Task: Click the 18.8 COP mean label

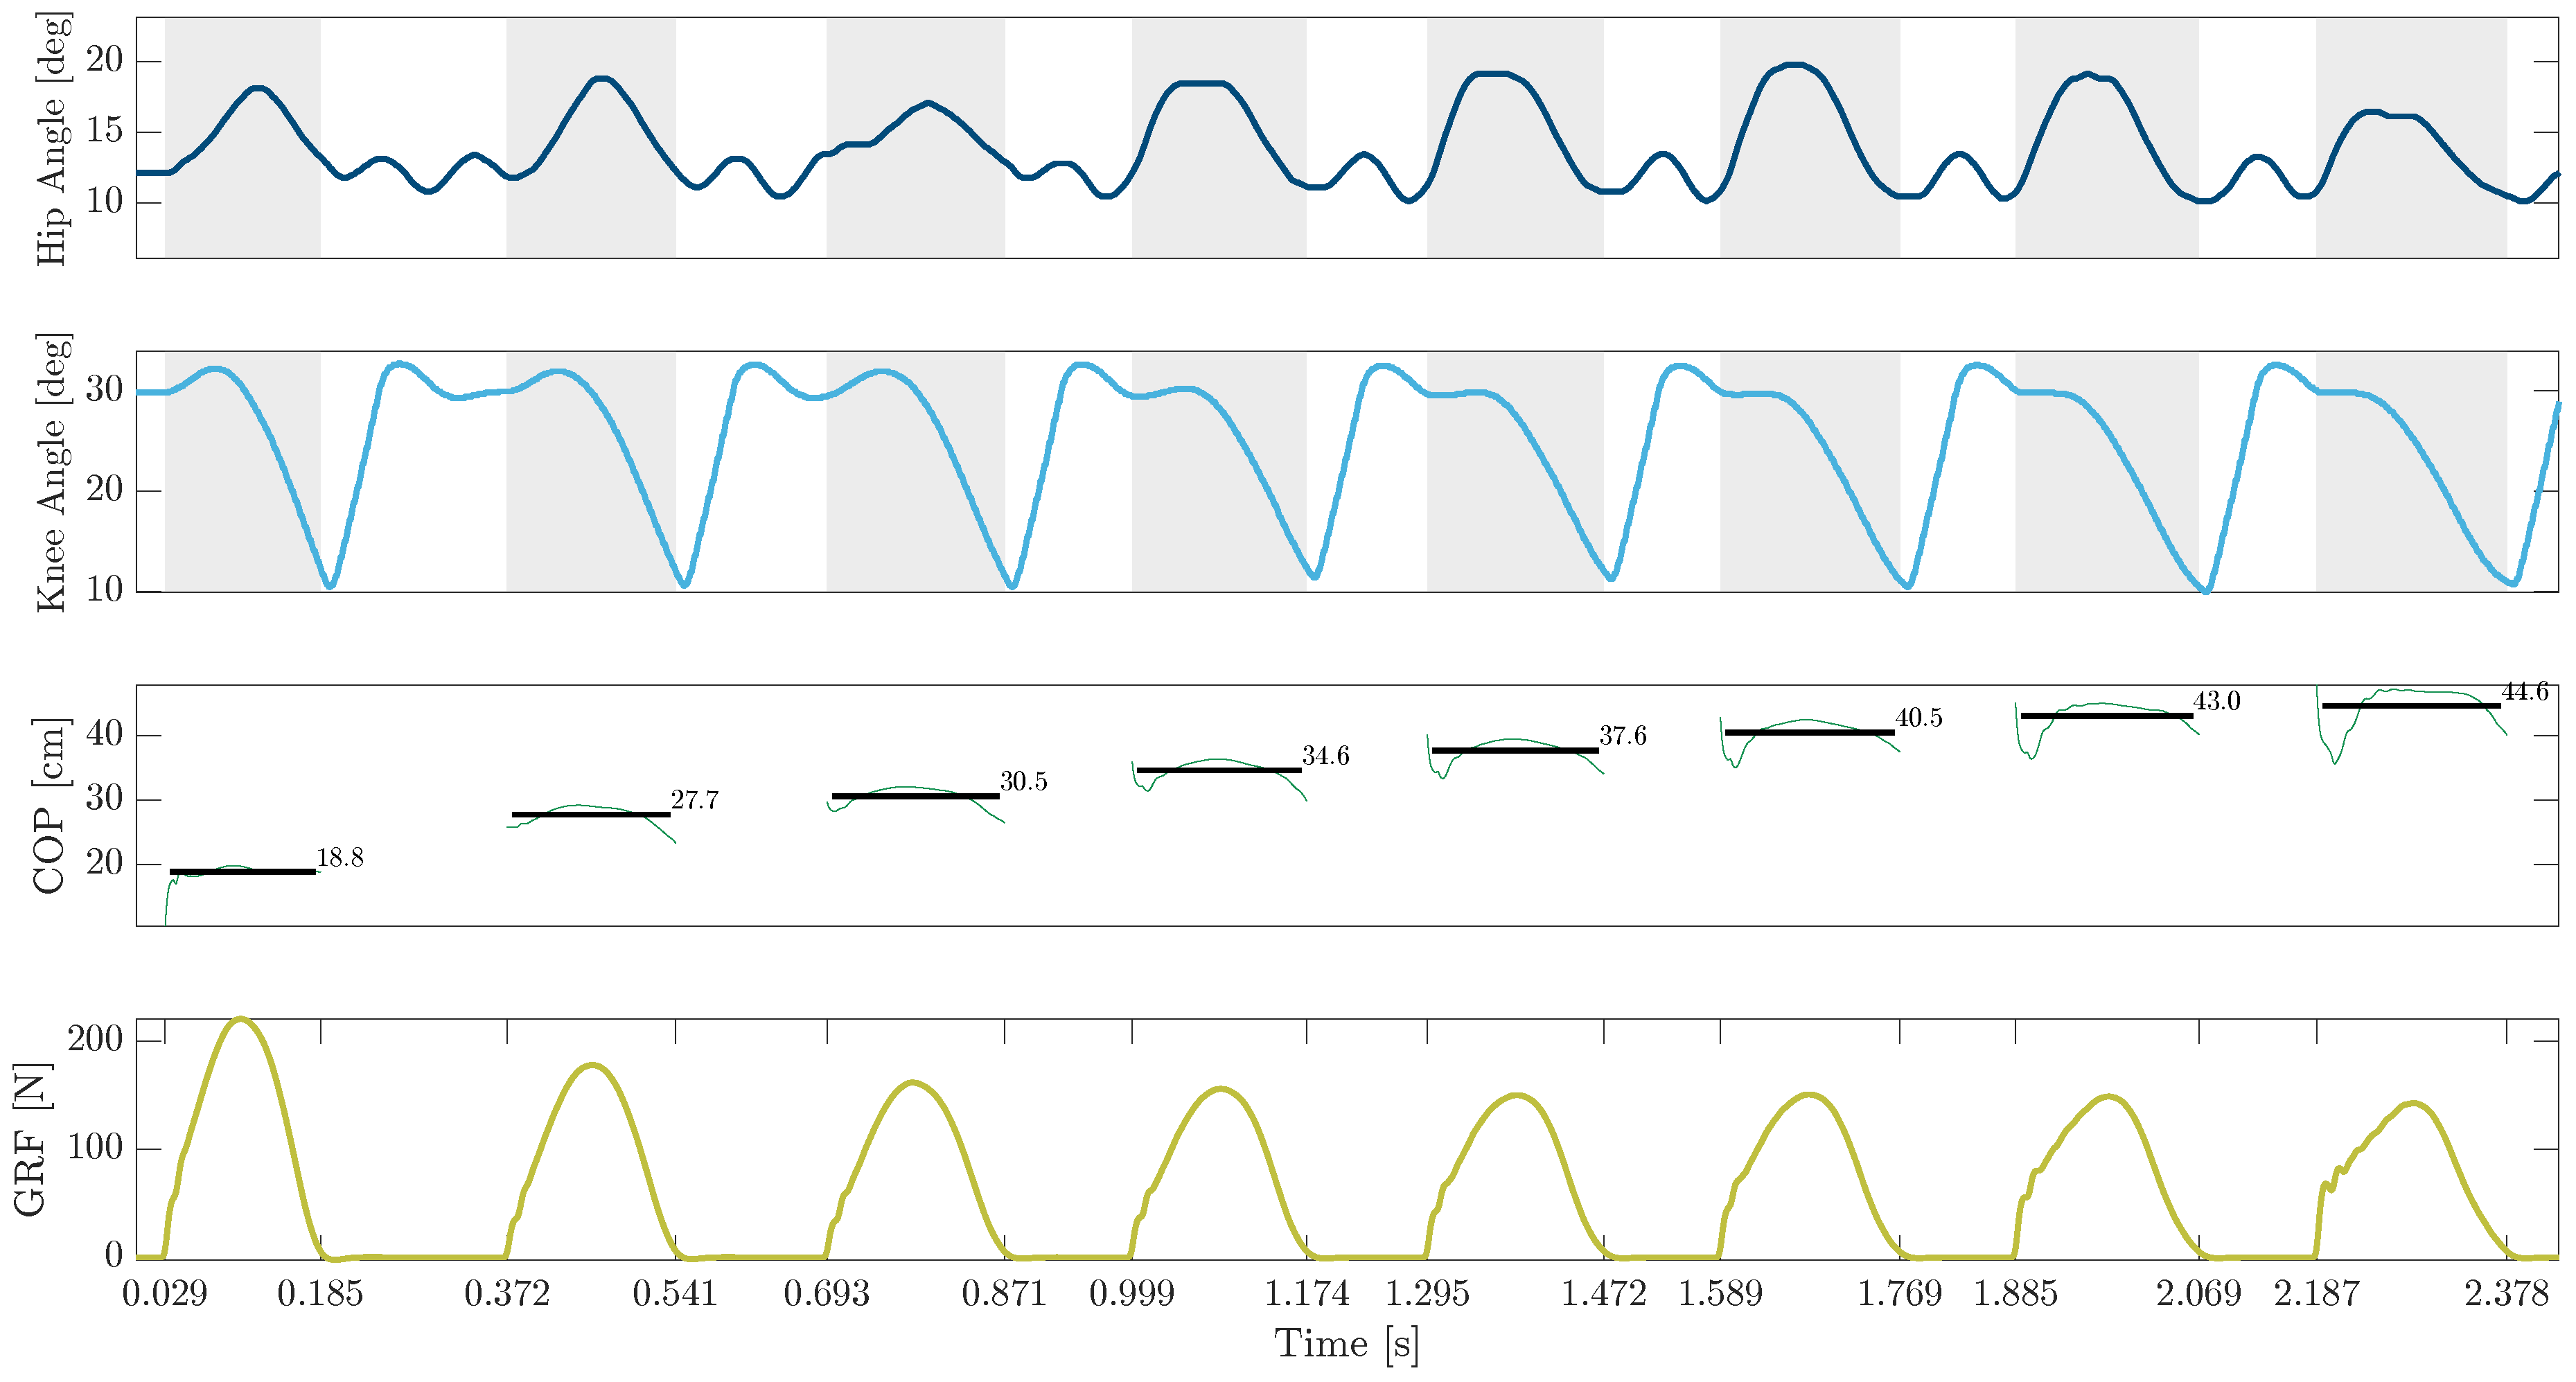Action: pos(340,858)
